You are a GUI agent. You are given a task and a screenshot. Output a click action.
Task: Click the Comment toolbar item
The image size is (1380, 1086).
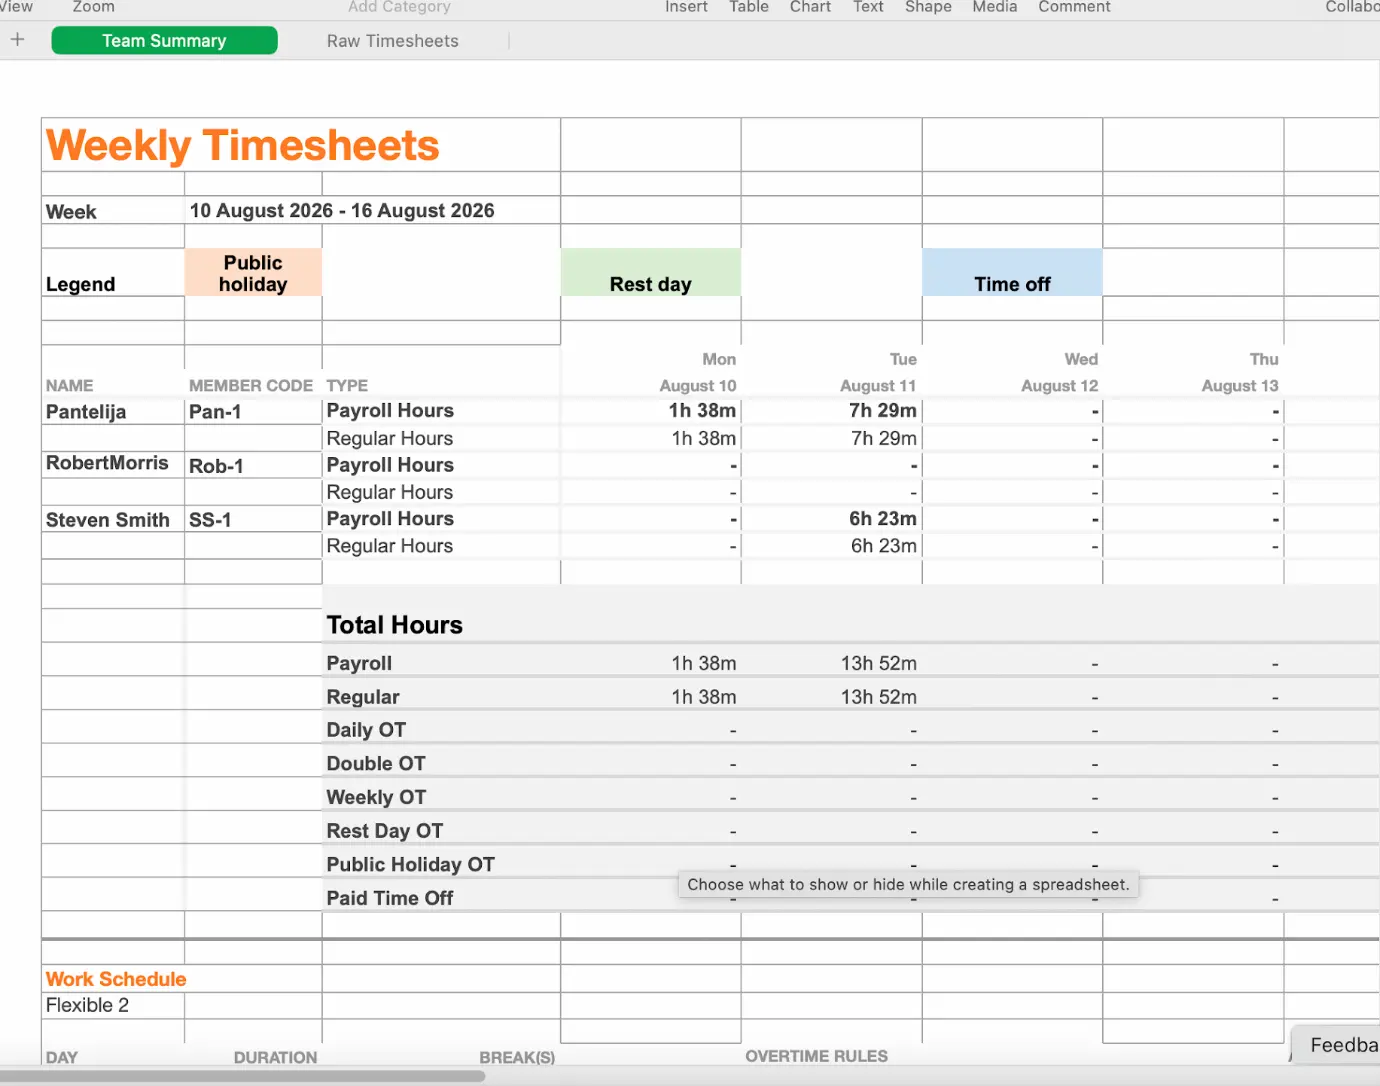1074,7
